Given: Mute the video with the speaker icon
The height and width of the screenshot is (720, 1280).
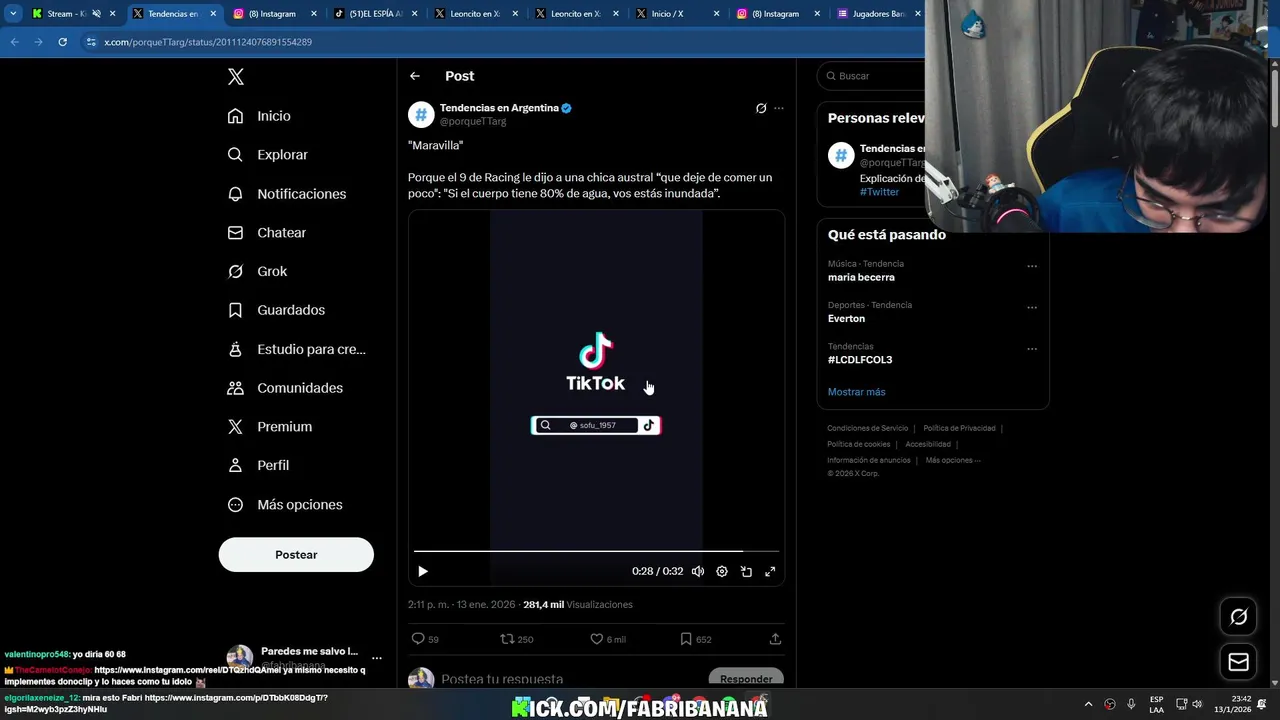Looking at the screenshot, I should click(x=698, y=571).
